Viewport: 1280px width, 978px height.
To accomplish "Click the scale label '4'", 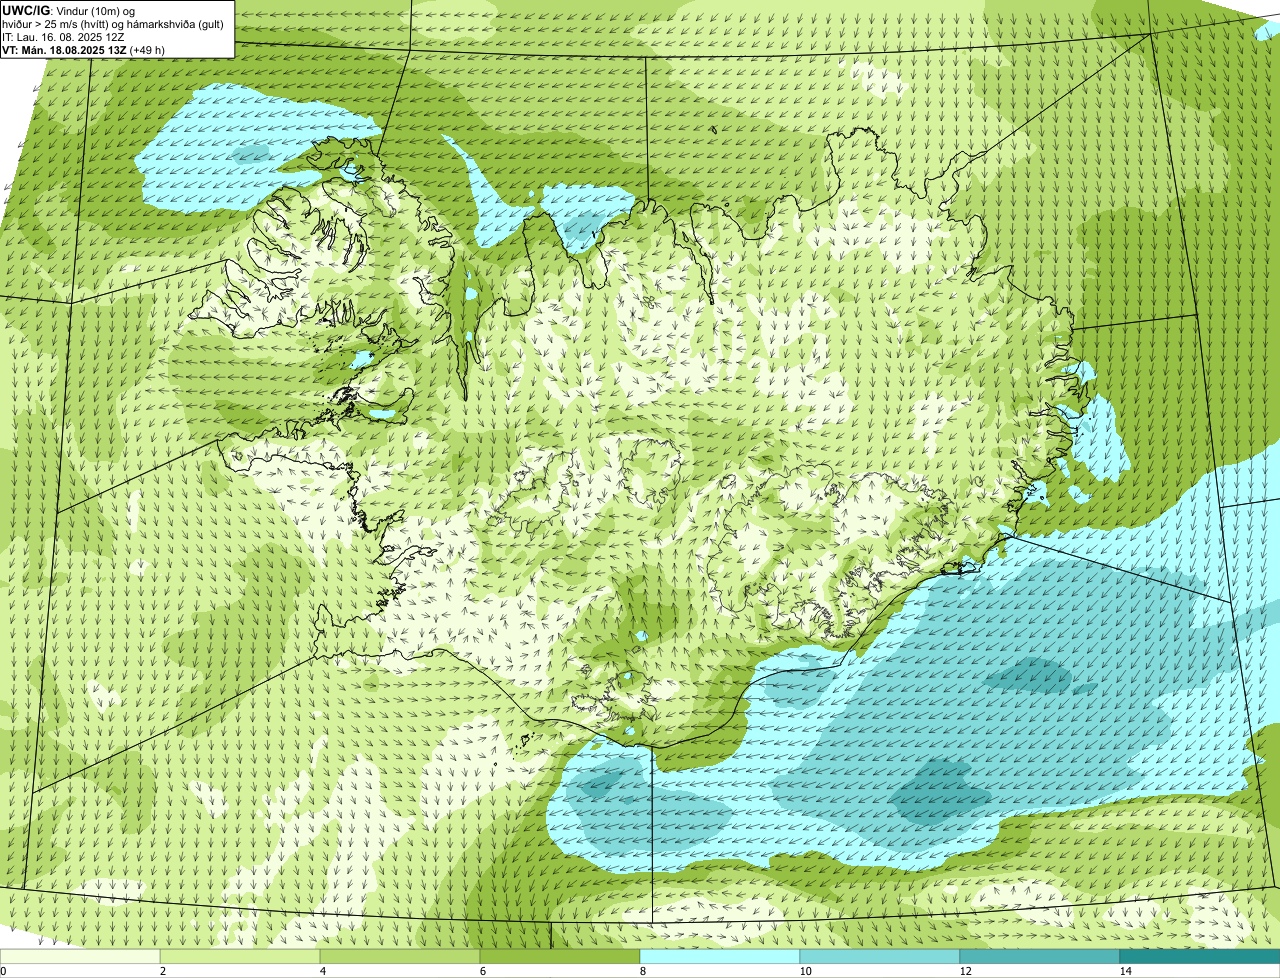I will tap(322, 971).
